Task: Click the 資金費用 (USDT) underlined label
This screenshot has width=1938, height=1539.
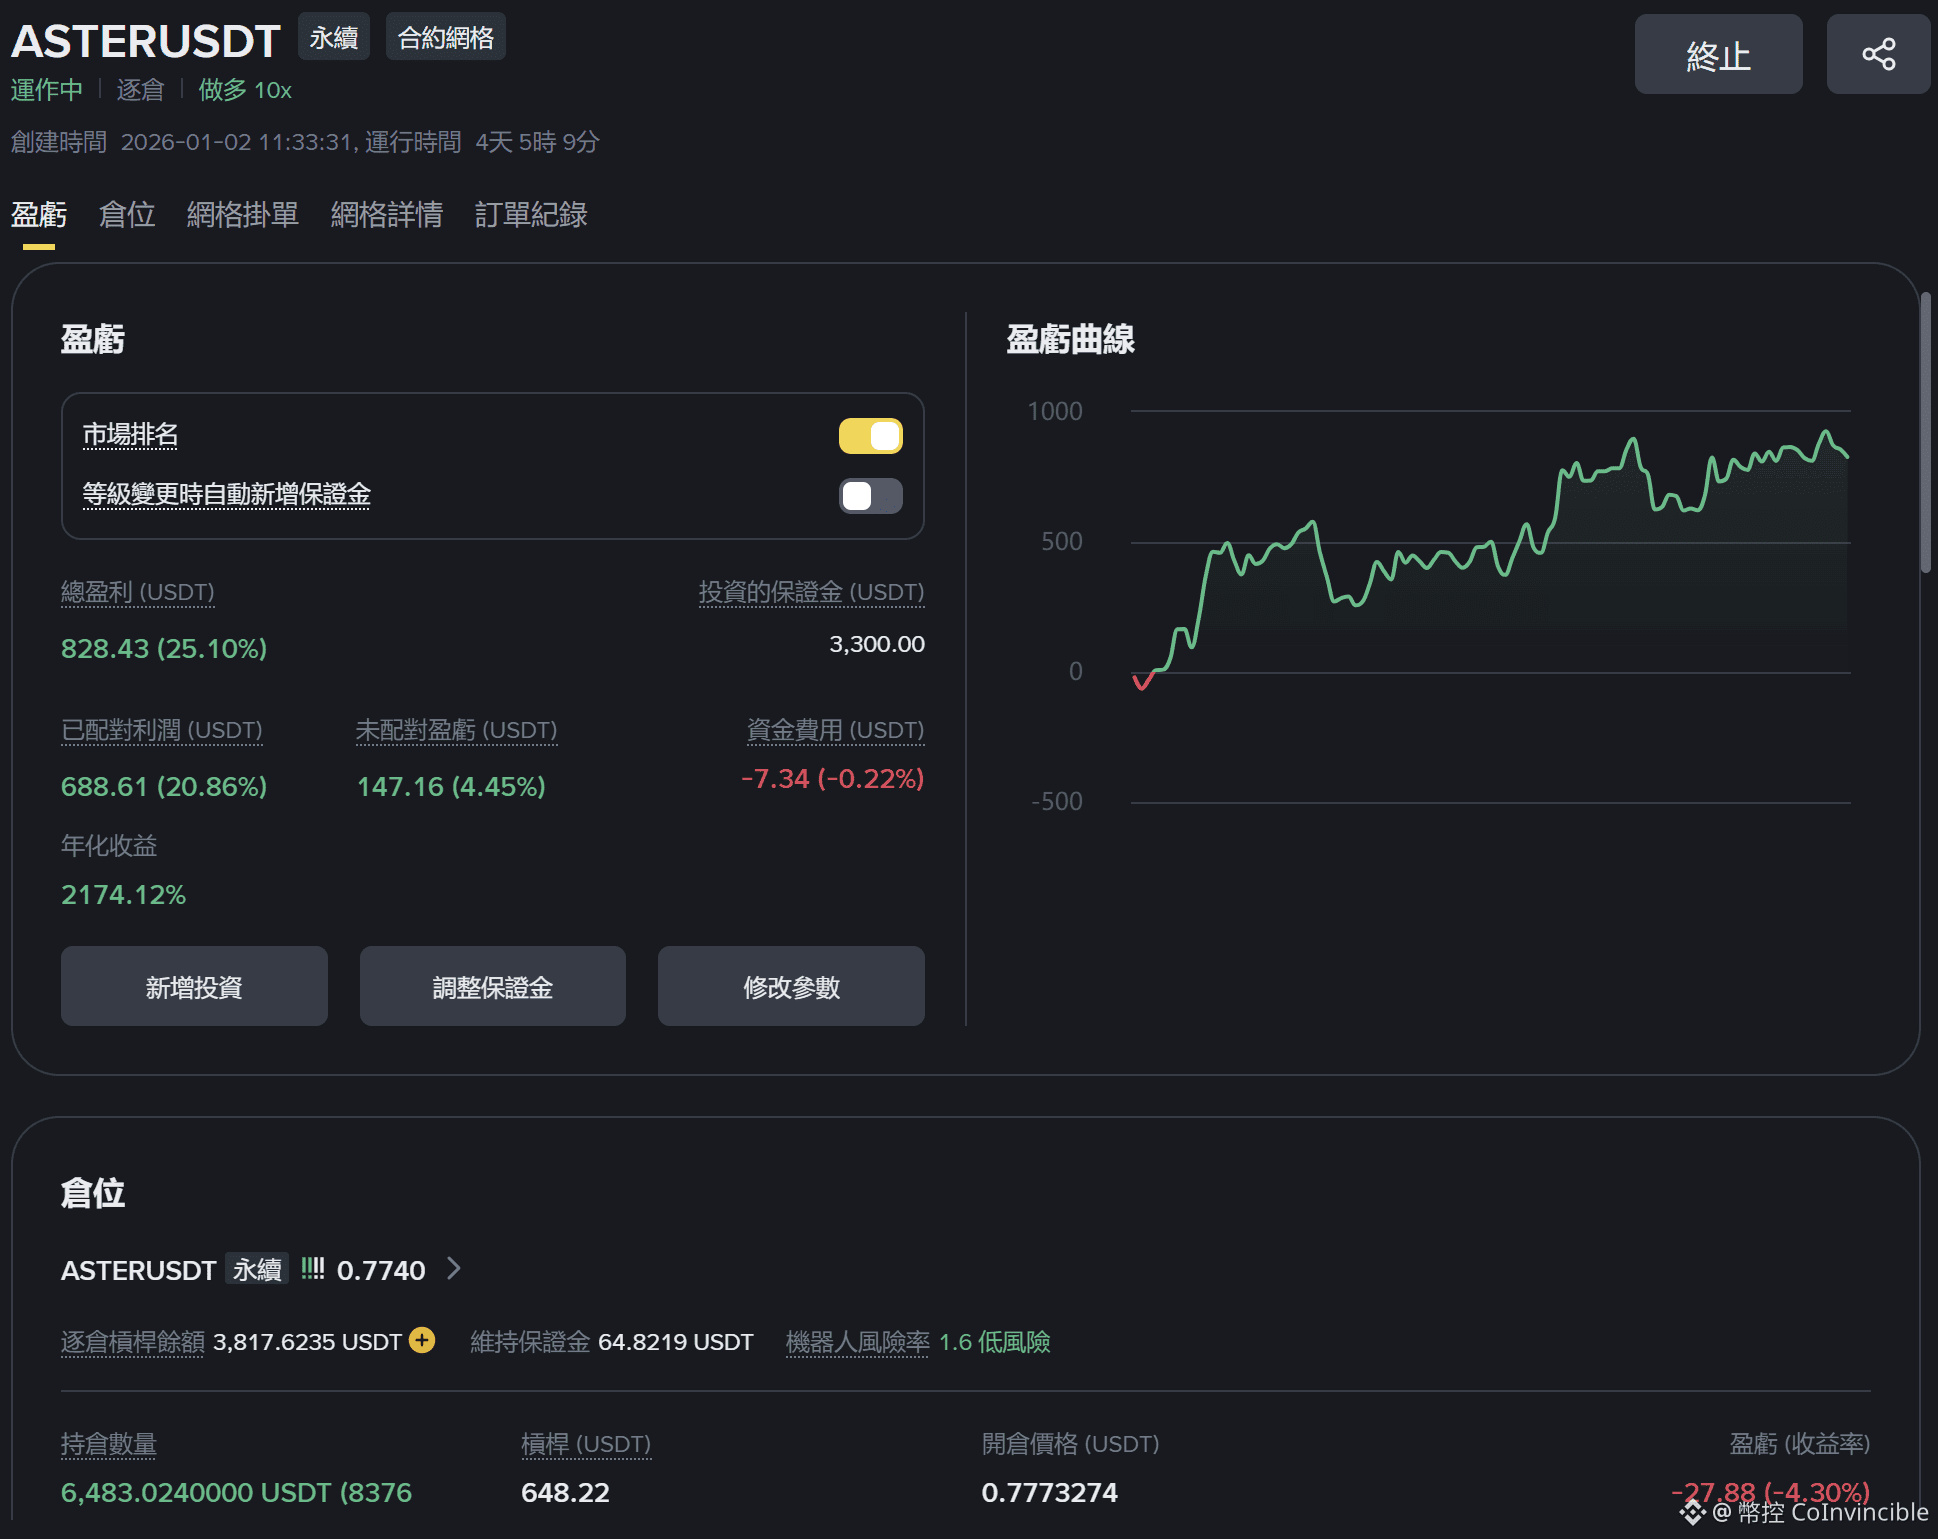Action: (835, 730)
